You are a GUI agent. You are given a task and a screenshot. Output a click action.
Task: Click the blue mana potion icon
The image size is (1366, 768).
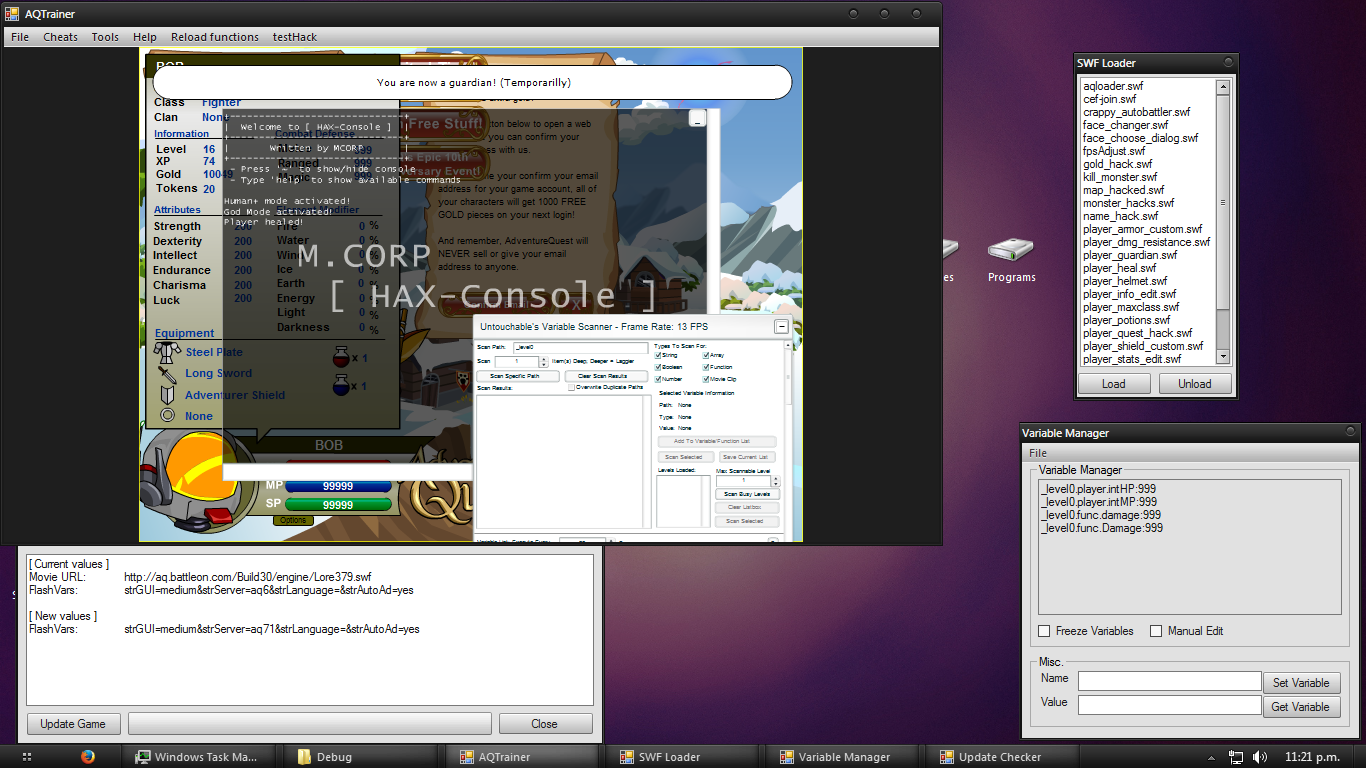[x=341, y=385]
